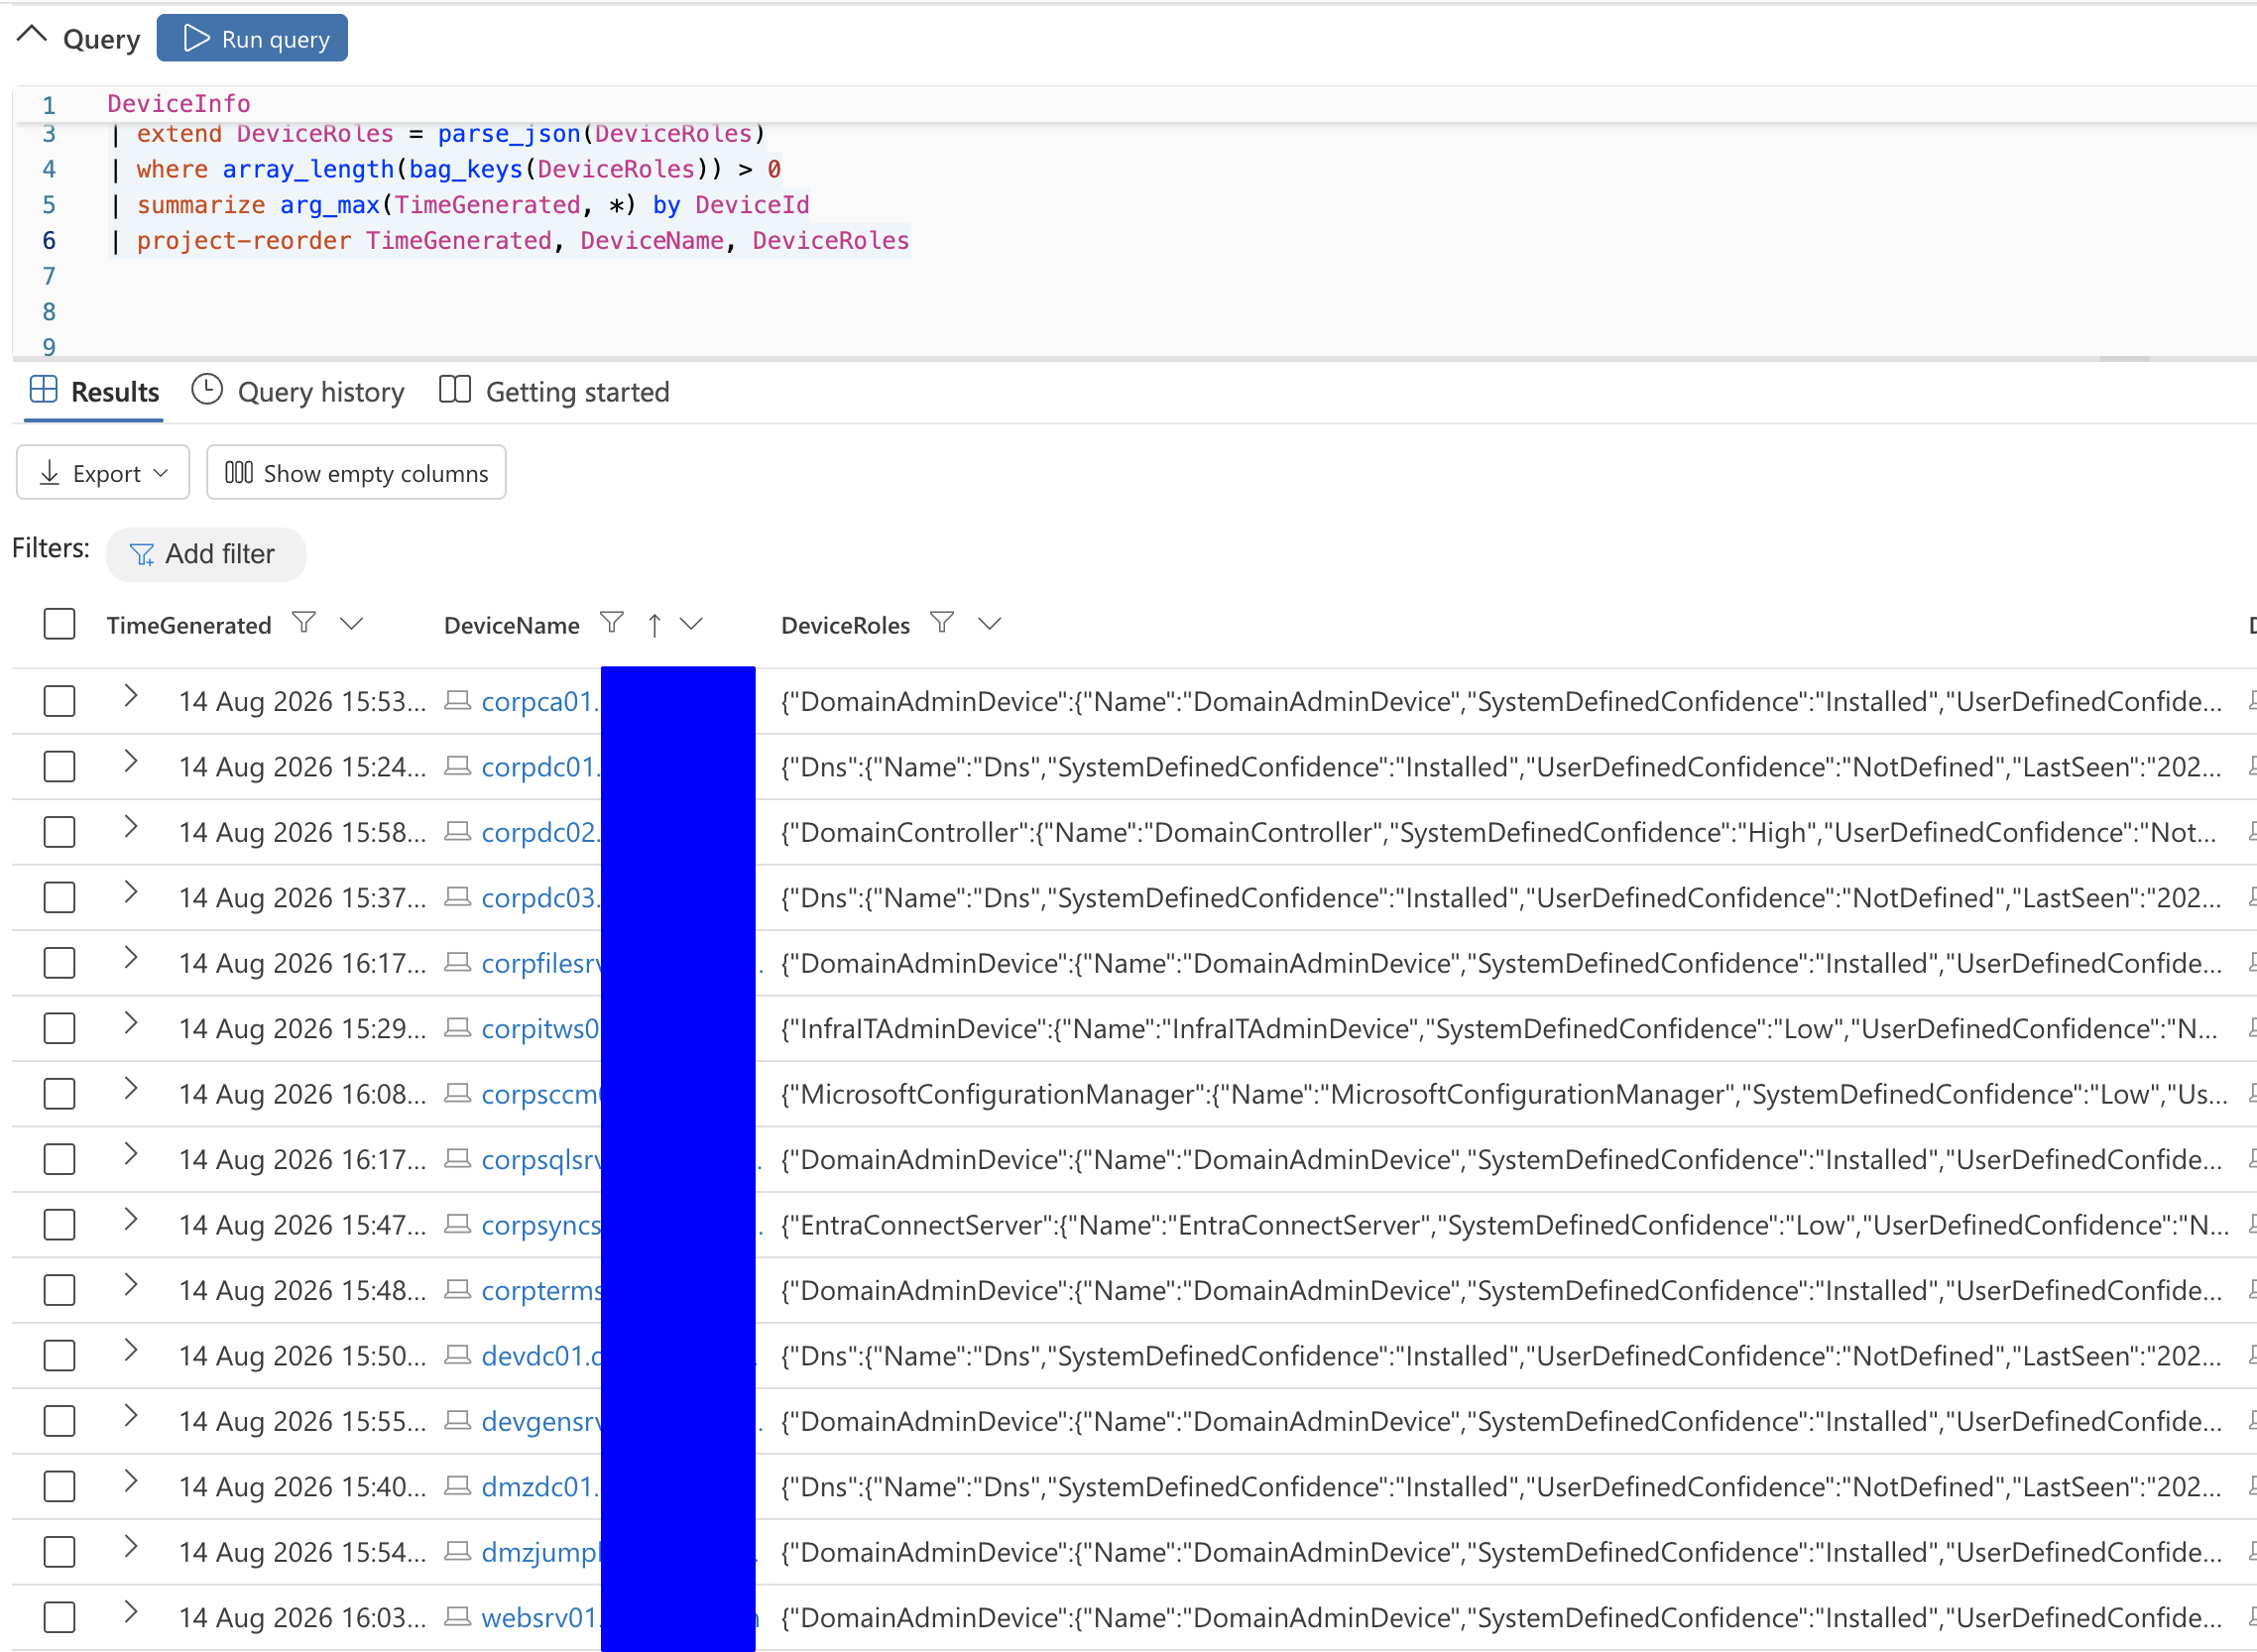
Task: Open the Export dropdown
Action: tap(103, 473)
